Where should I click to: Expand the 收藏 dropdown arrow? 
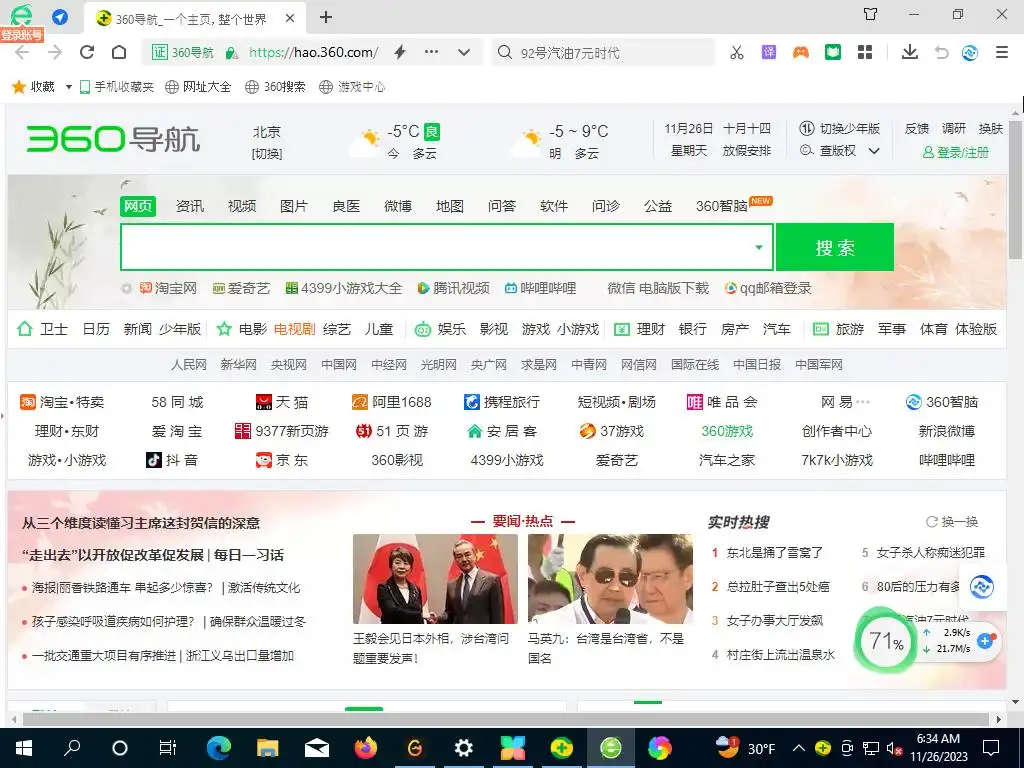(69, 87)
